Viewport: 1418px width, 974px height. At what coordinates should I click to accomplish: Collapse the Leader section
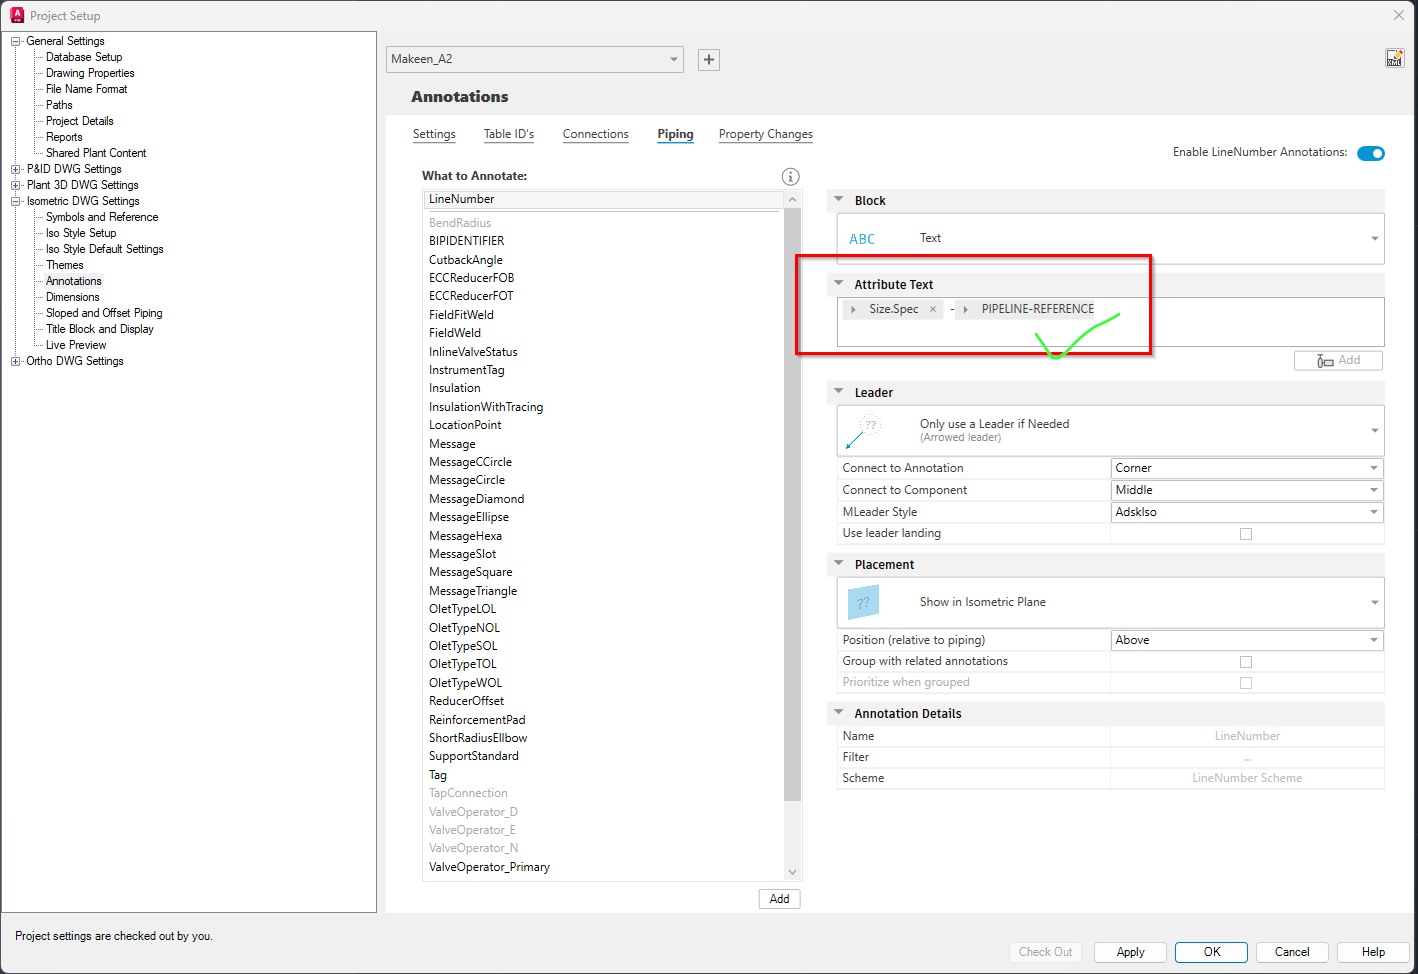pyautogui.click(x=838, y=392)
